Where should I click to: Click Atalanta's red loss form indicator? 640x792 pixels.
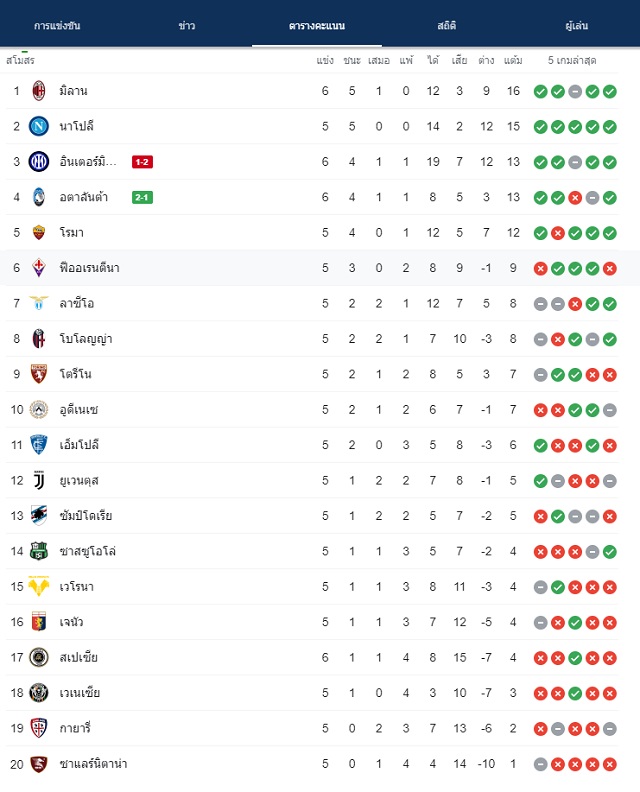pos(575,197)
